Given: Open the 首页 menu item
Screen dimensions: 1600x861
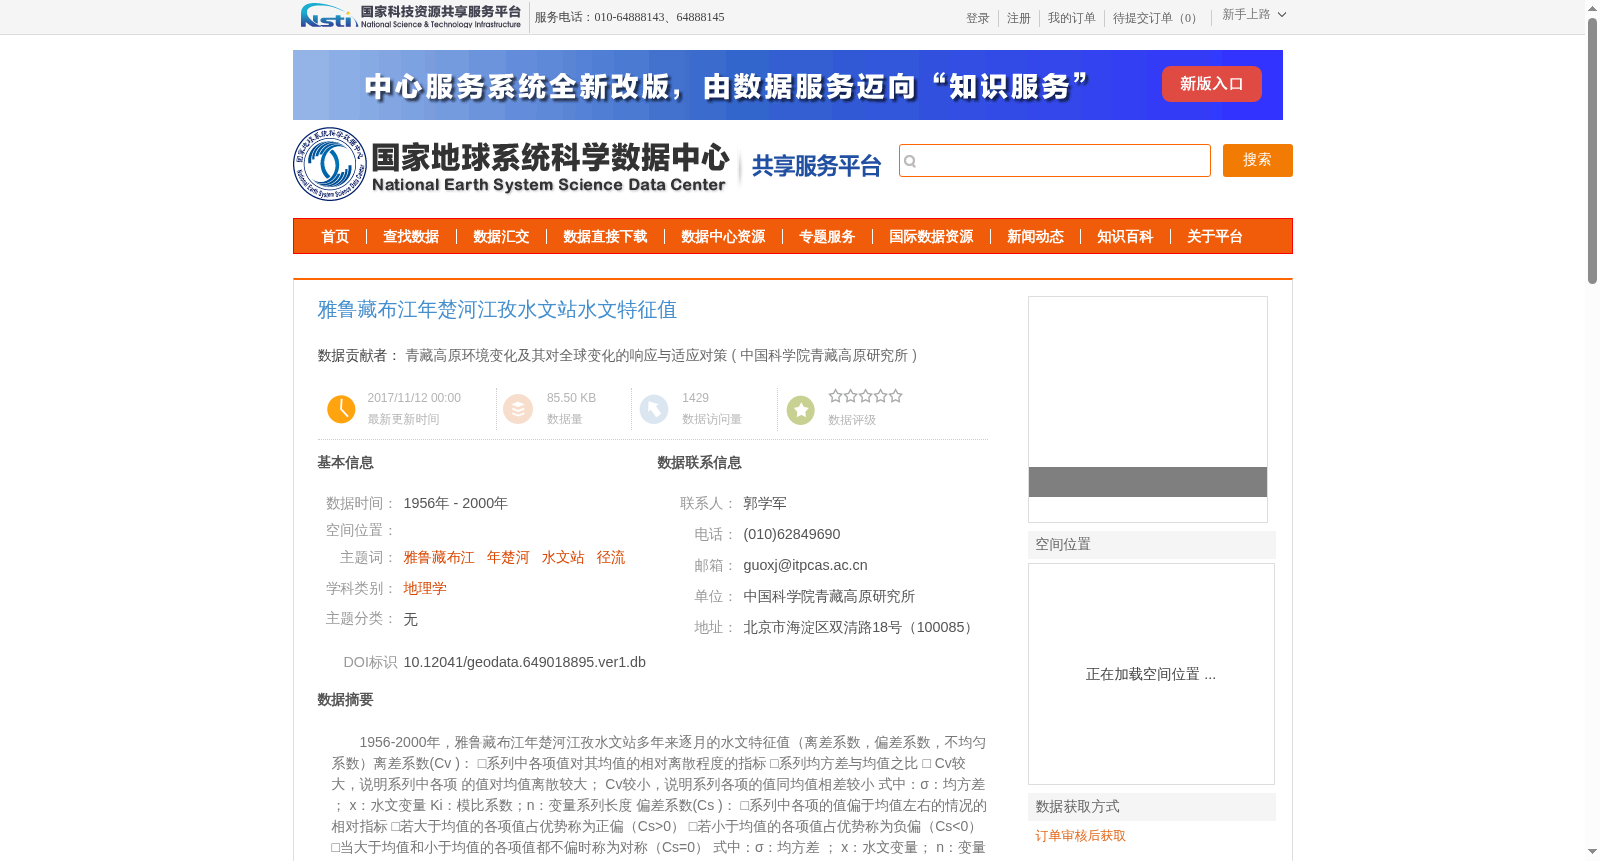Looking at the screenshot, I should [x=335, y=237].
